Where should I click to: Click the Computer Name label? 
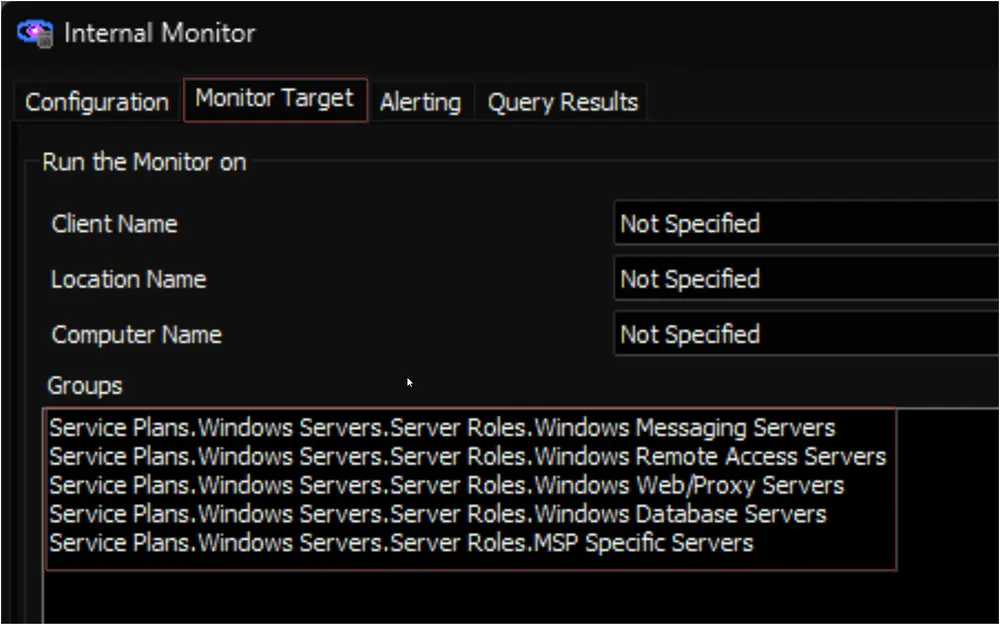click(136, 335)
